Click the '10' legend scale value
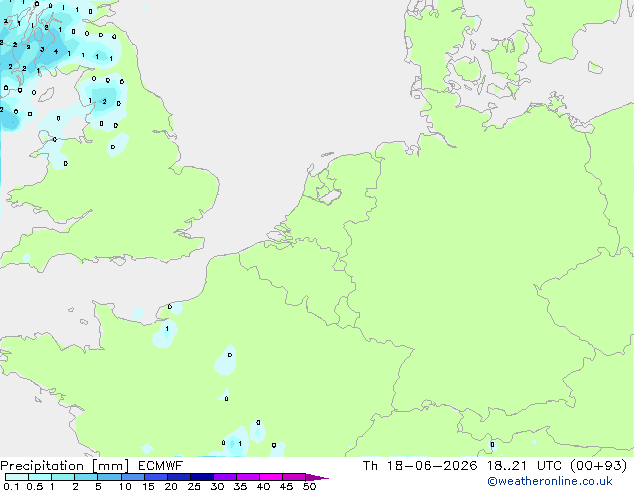Viewport: 634px width, 490px height. (x=125, y=486)
